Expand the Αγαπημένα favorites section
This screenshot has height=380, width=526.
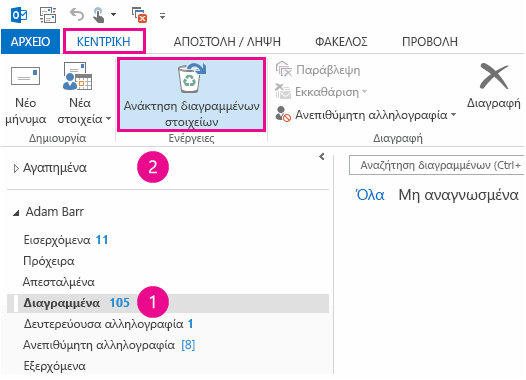point(16,168)
